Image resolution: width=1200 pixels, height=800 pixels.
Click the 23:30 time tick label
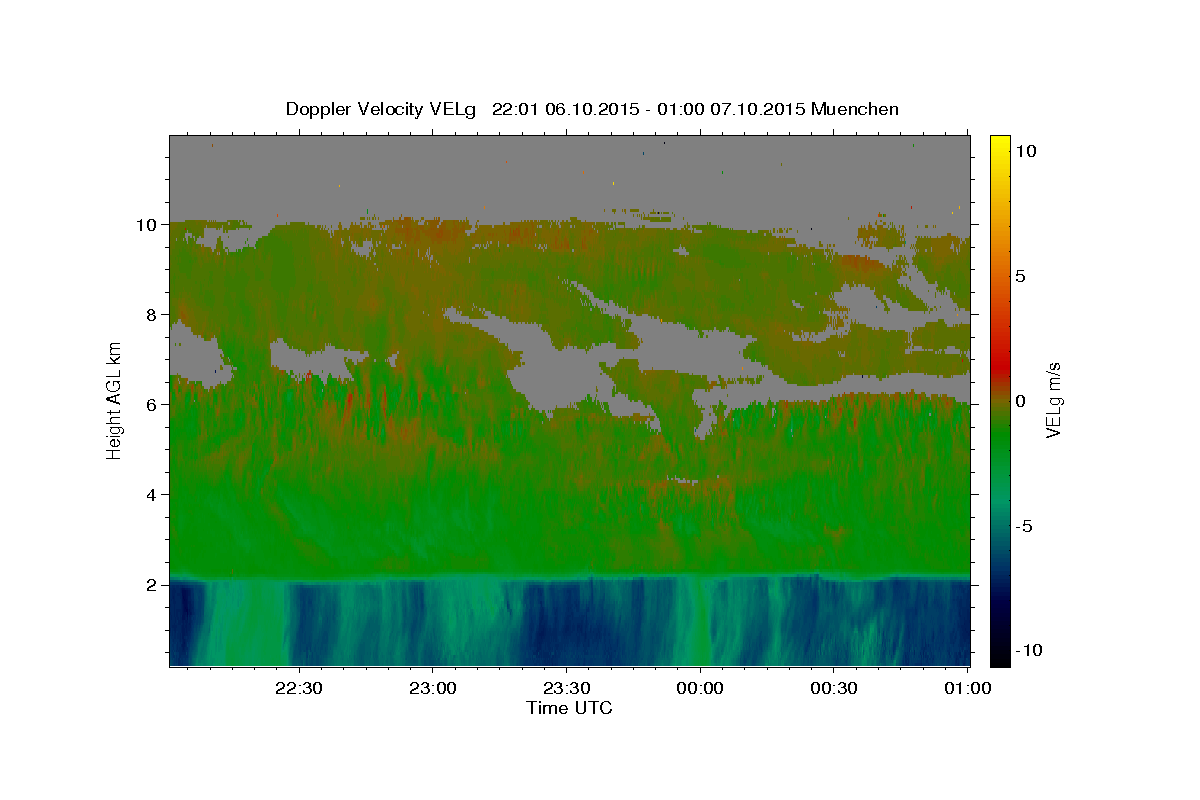coord(566,688)
